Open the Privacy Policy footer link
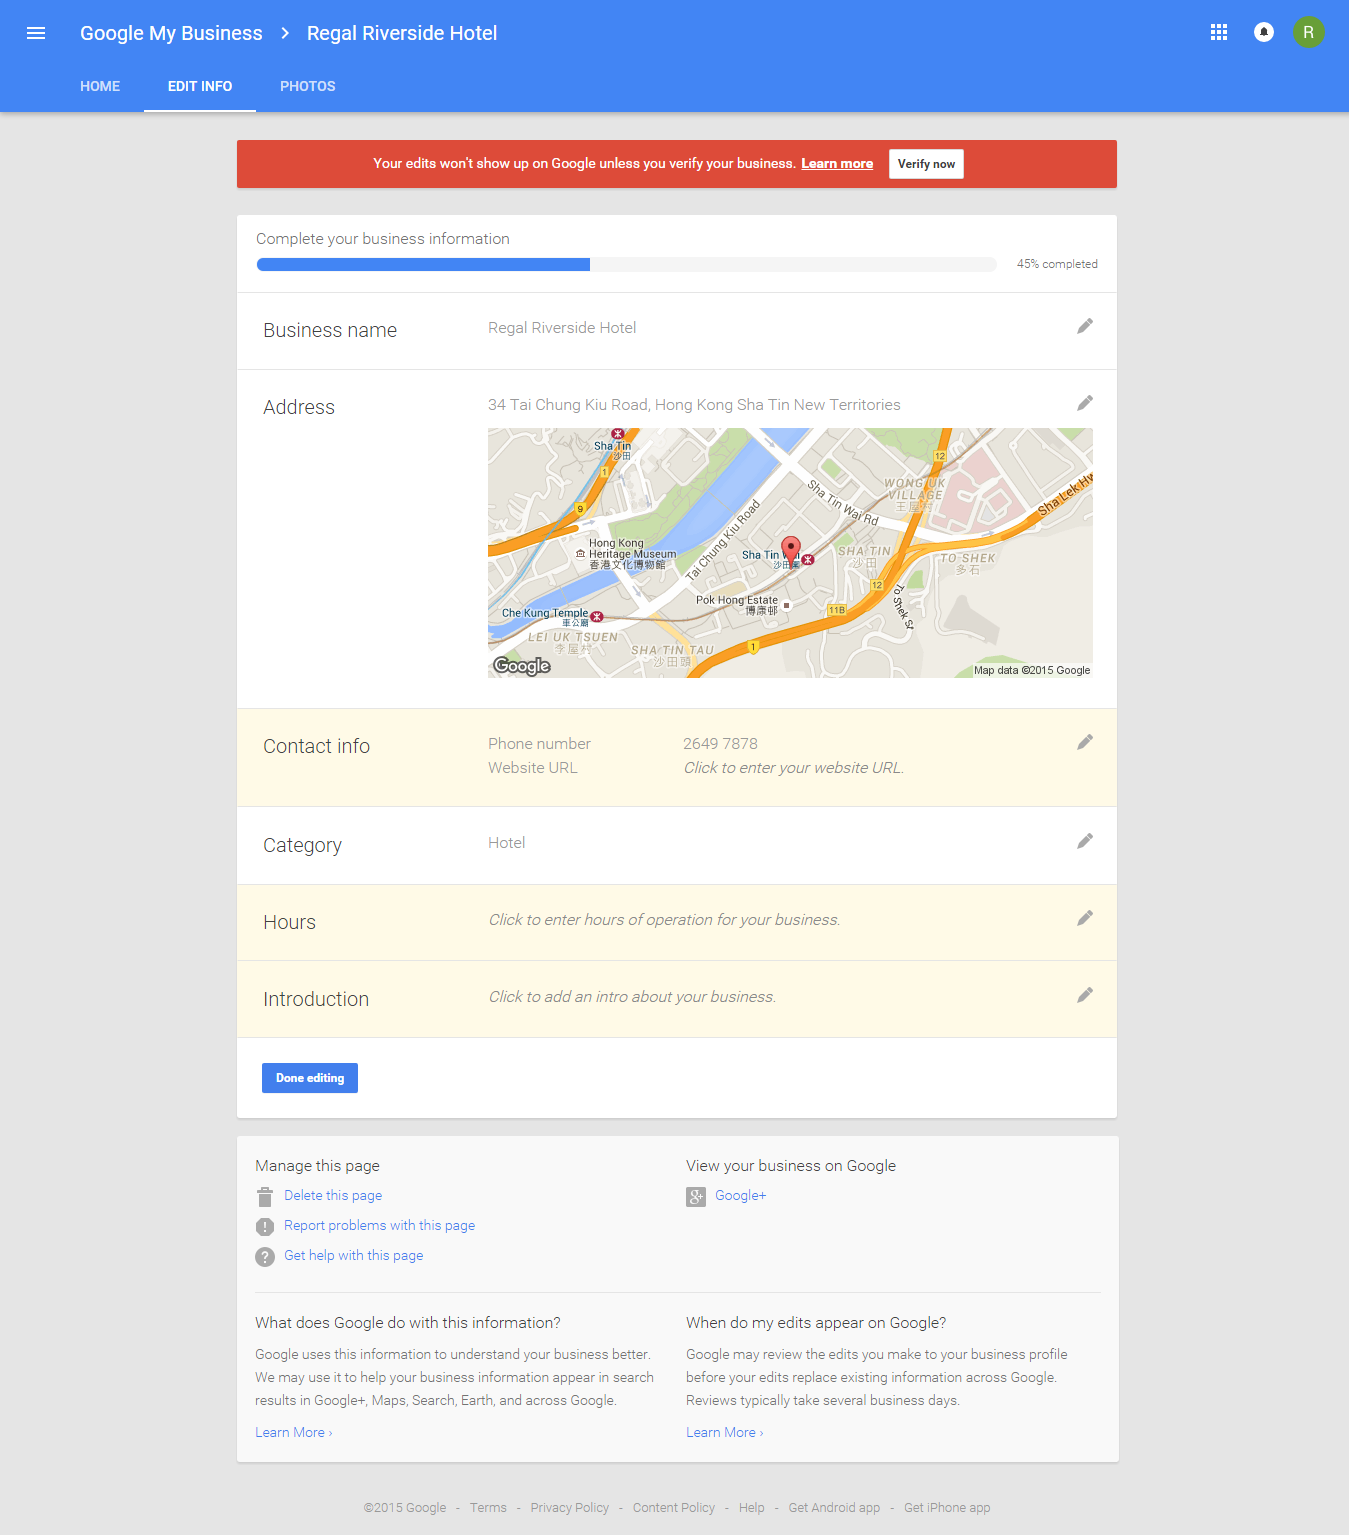Viewport: 1349px width, 1535px height. click(x=570, y=1508)
